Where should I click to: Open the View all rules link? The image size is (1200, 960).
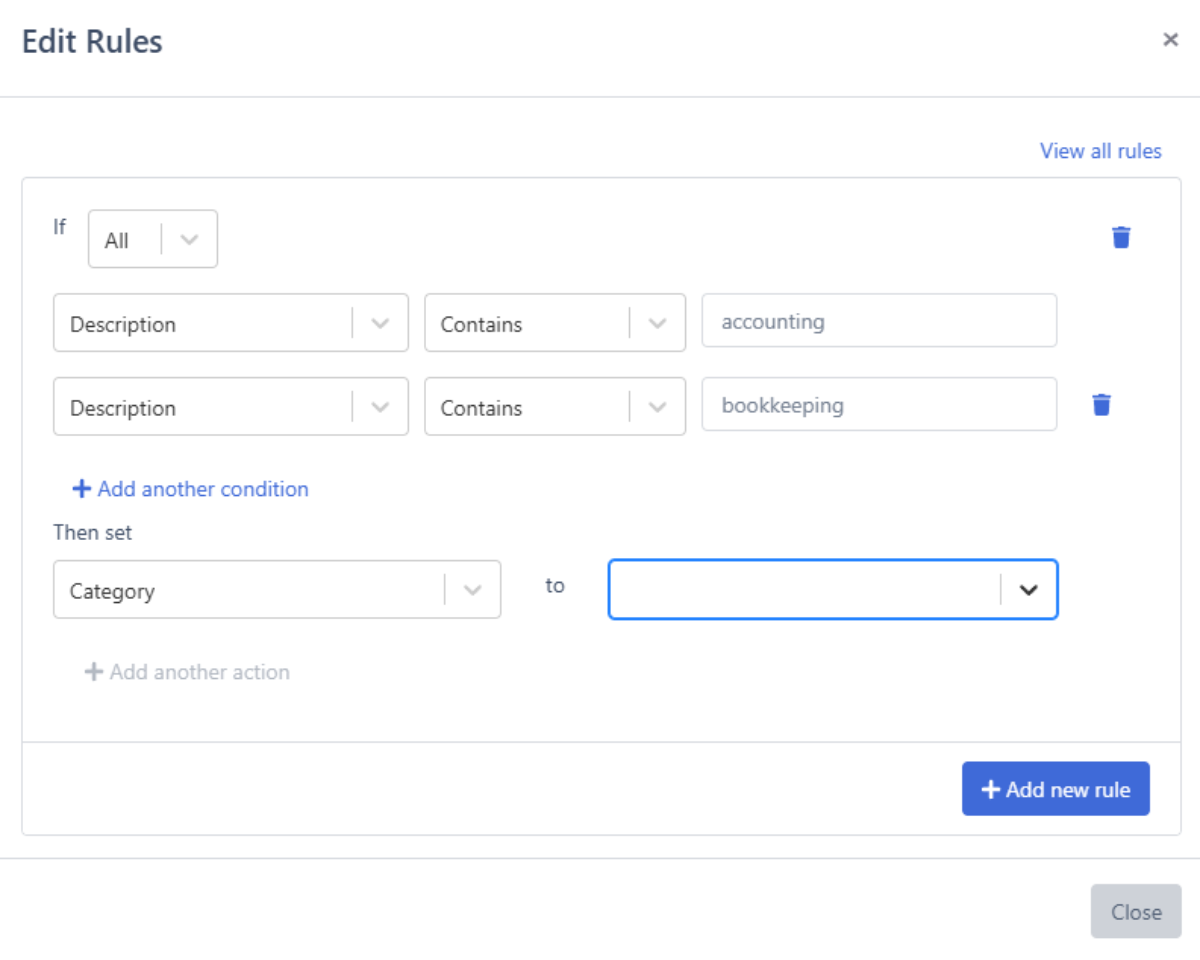[1100, 151]
